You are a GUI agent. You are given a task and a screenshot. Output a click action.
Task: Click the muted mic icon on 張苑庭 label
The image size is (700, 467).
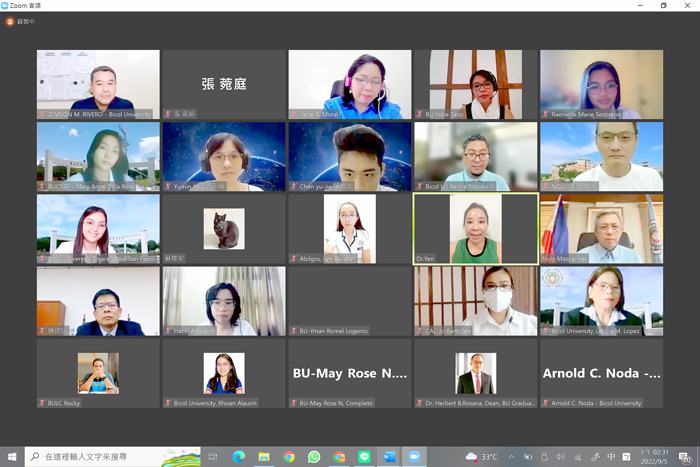(x=168, y=114)
